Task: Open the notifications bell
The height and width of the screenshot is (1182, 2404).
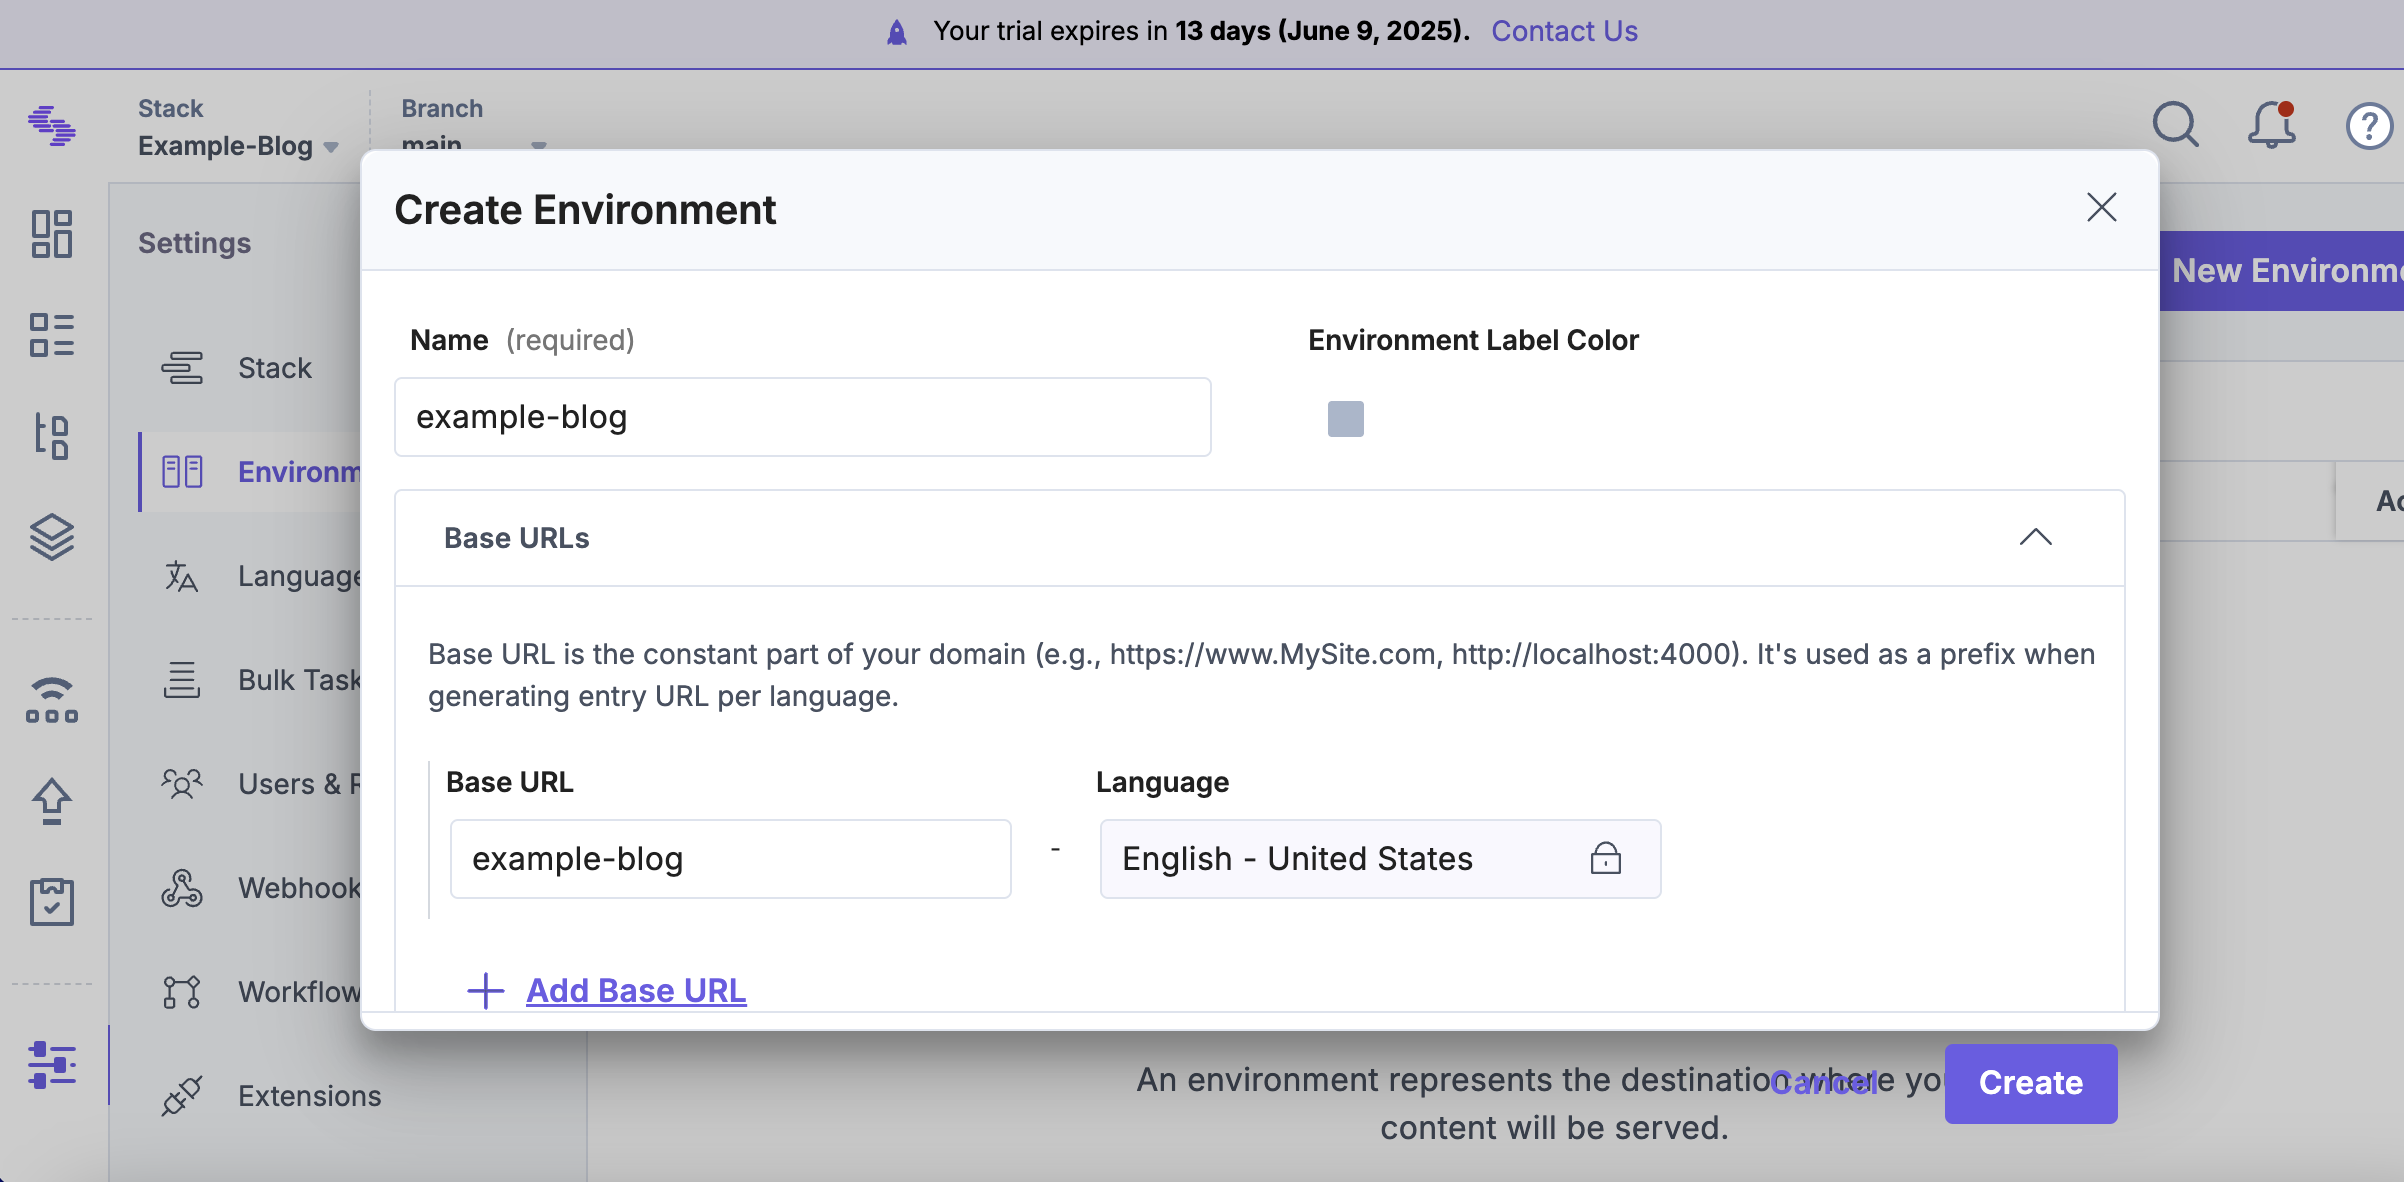Action: pos(2271,126)
